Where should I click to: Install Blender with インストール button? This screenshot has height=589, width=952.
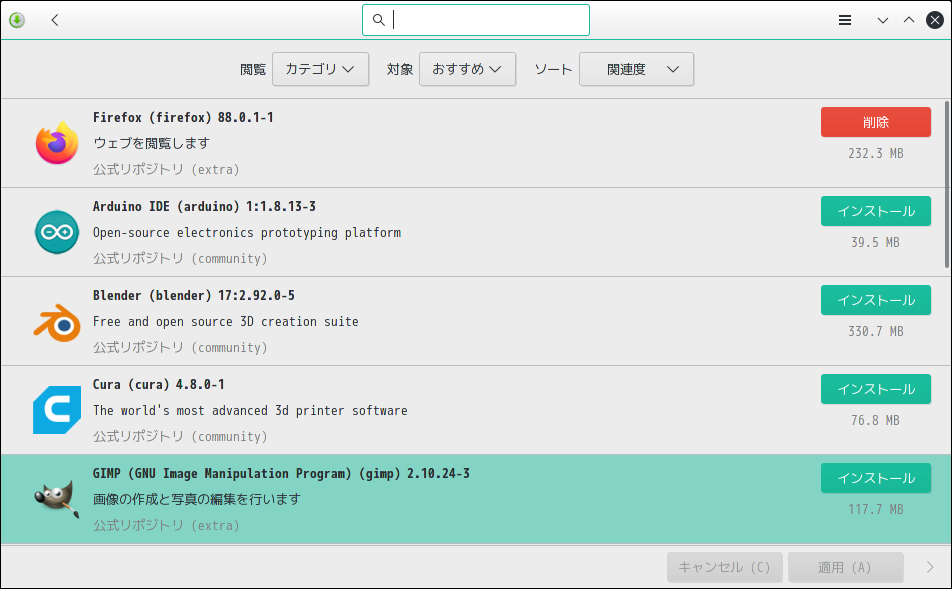click(876, 300)
